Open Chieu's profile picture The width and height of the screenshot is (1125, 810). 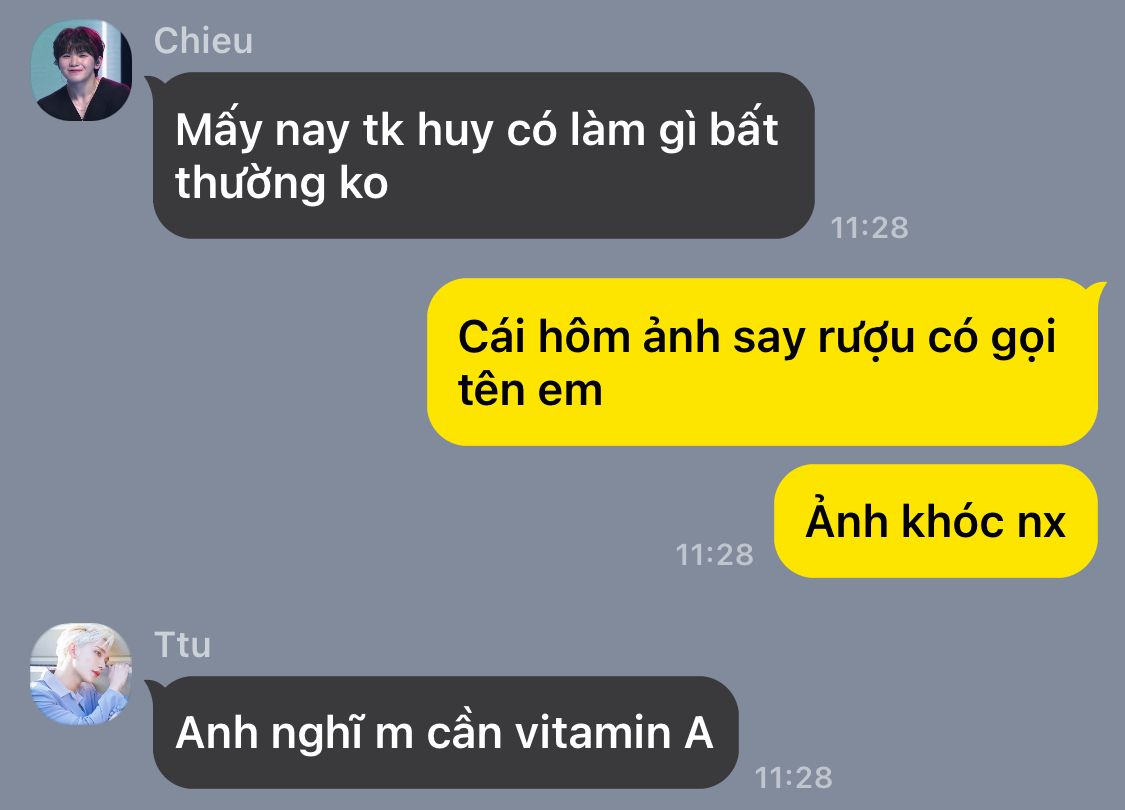[x=80, y=70]
